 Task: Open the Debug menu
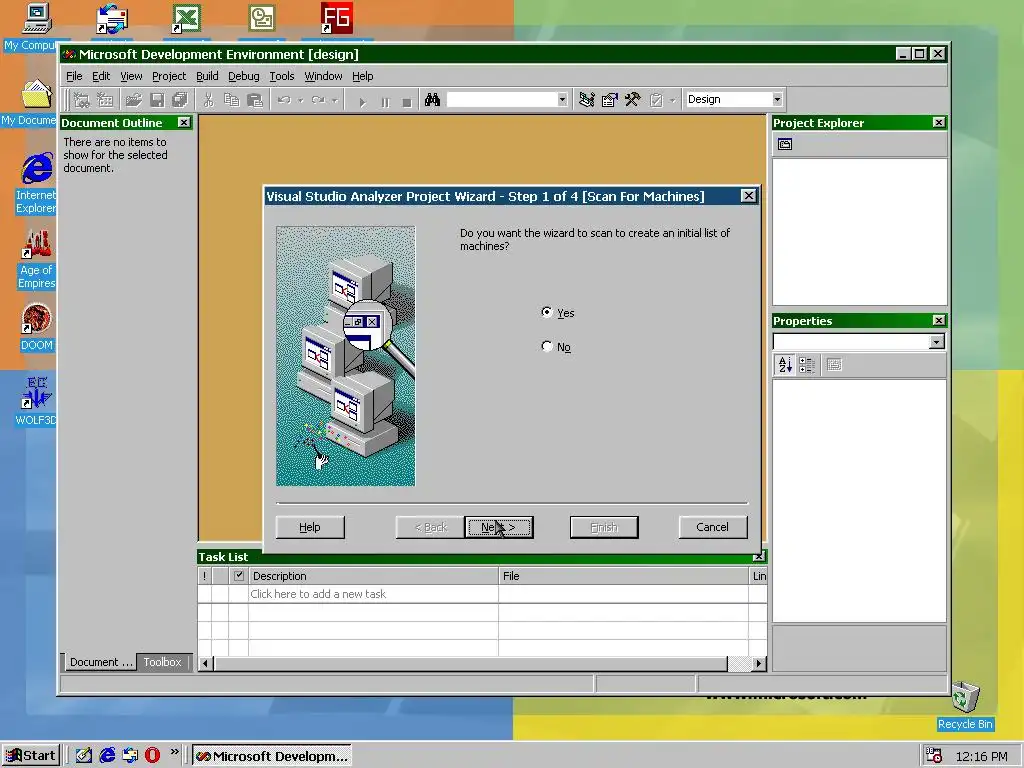pyautogui.click(x=244, y=76)
